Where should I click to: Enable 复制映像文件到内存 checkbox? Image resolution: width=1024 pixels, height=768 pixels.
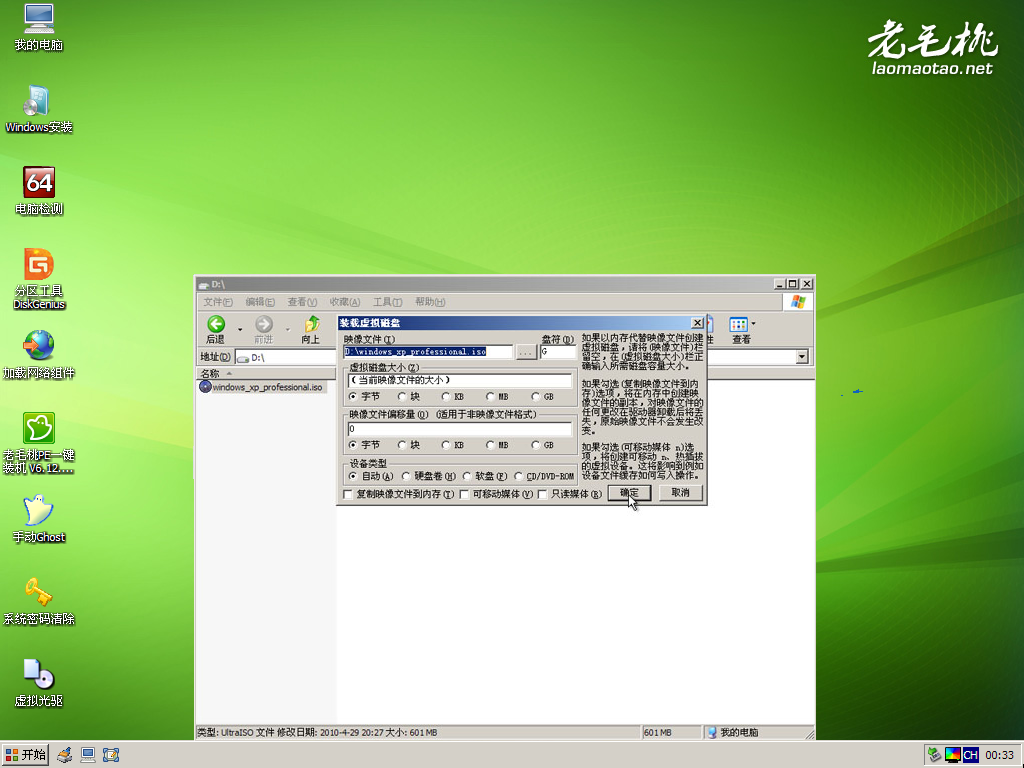coord(348,494)
